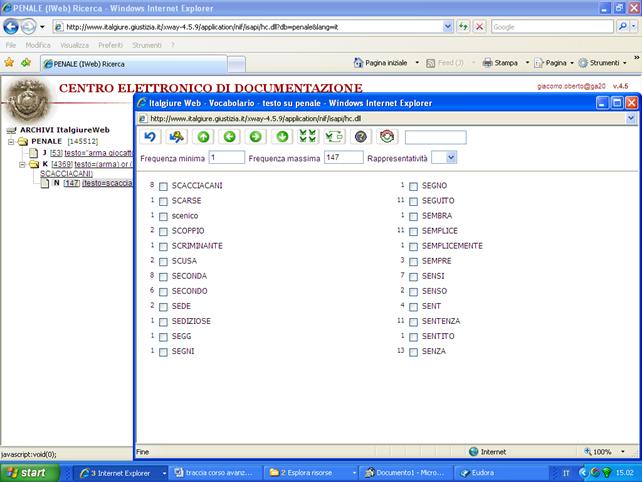Image resolution: width=642 pixels, height=482 pixels.
Task: Open the Pagina menu dropdown arrow
Action: [x=572, y=63]
